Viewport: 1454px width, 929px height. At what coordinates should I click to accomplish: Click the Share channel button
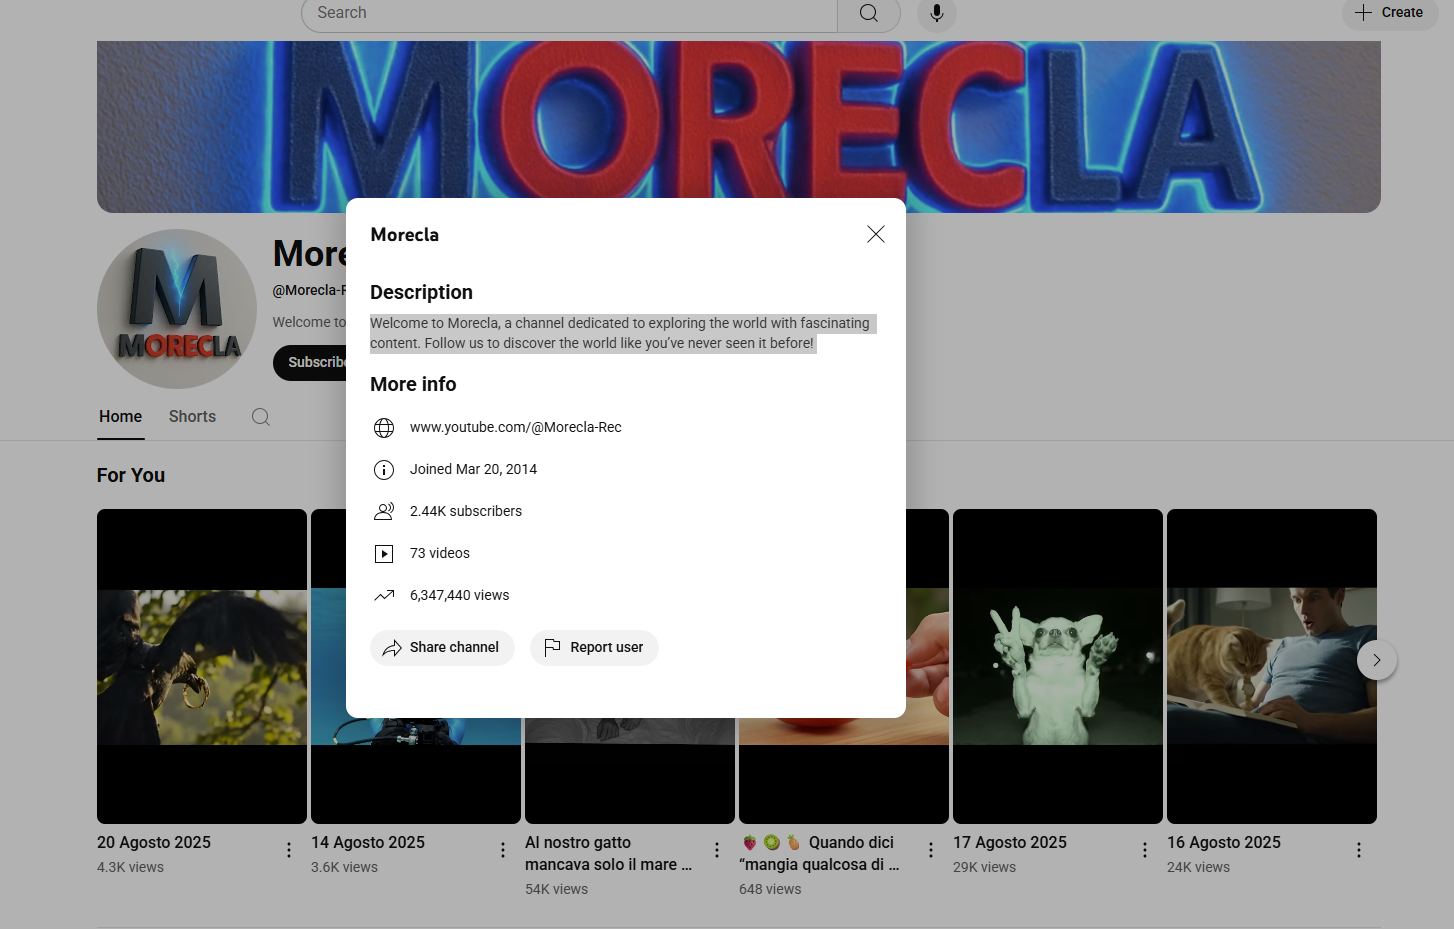click(442, 647)
